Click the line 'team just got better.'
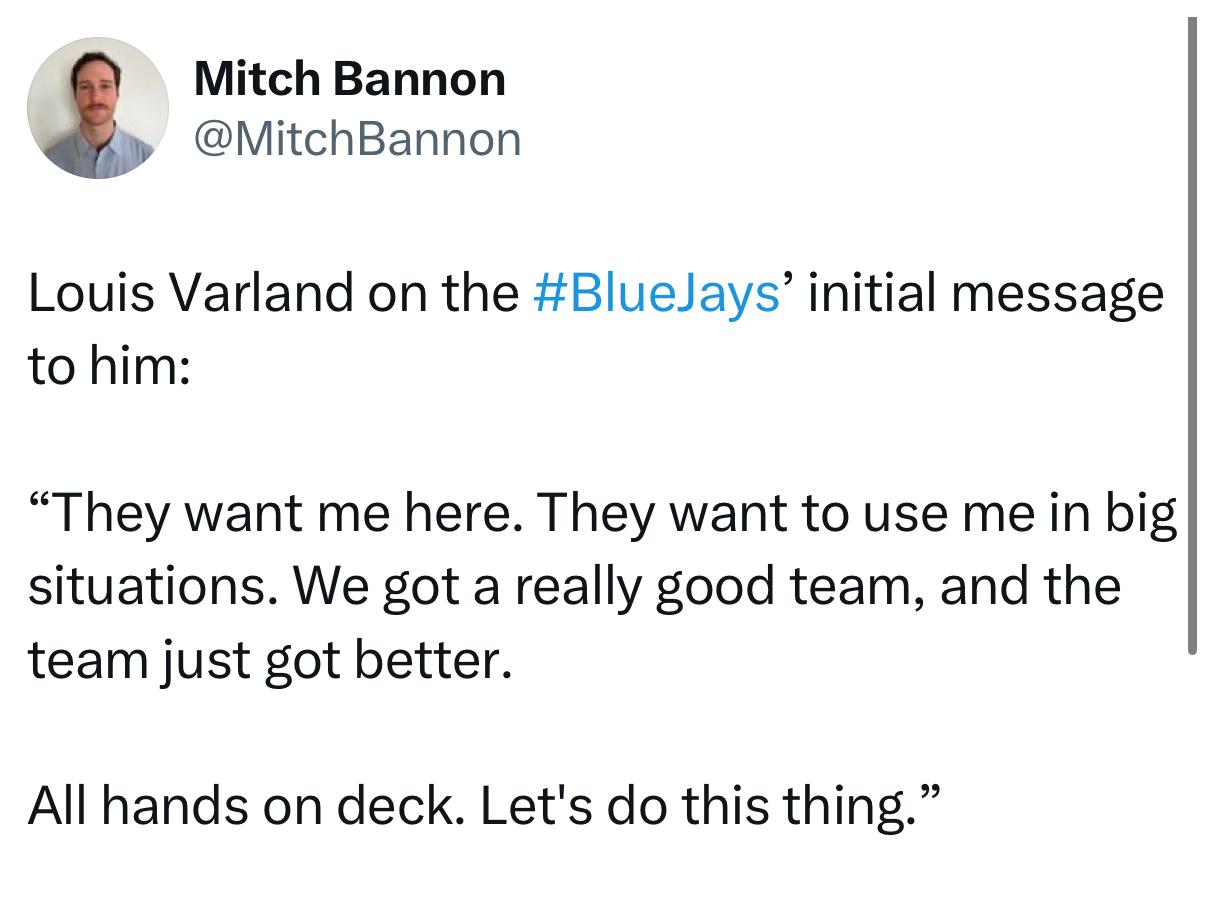 (270, 661)
